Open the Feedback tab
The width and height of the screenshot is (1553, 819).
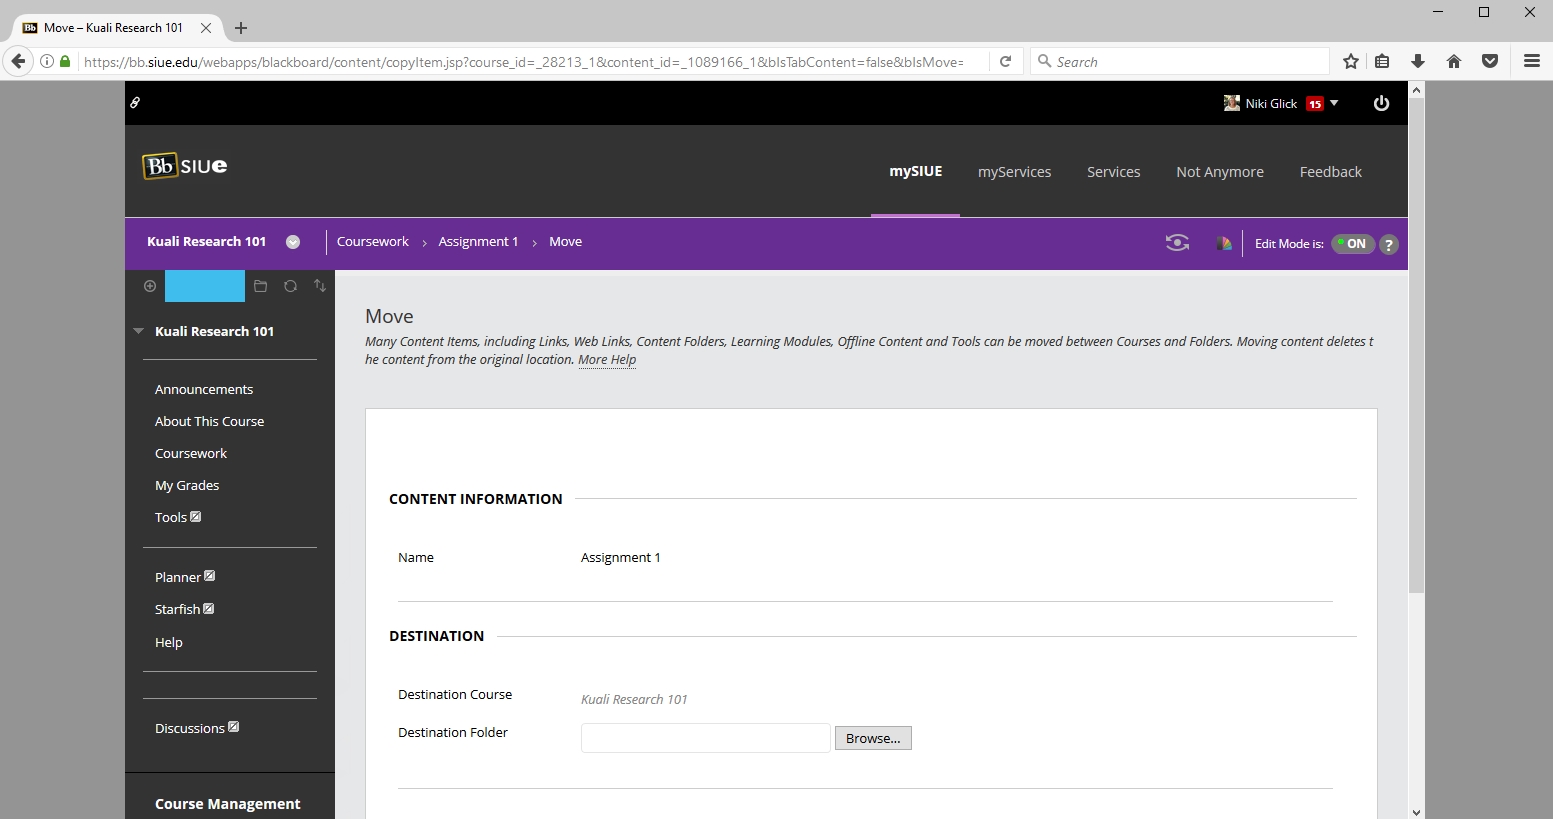click(x=1330, y=172)
